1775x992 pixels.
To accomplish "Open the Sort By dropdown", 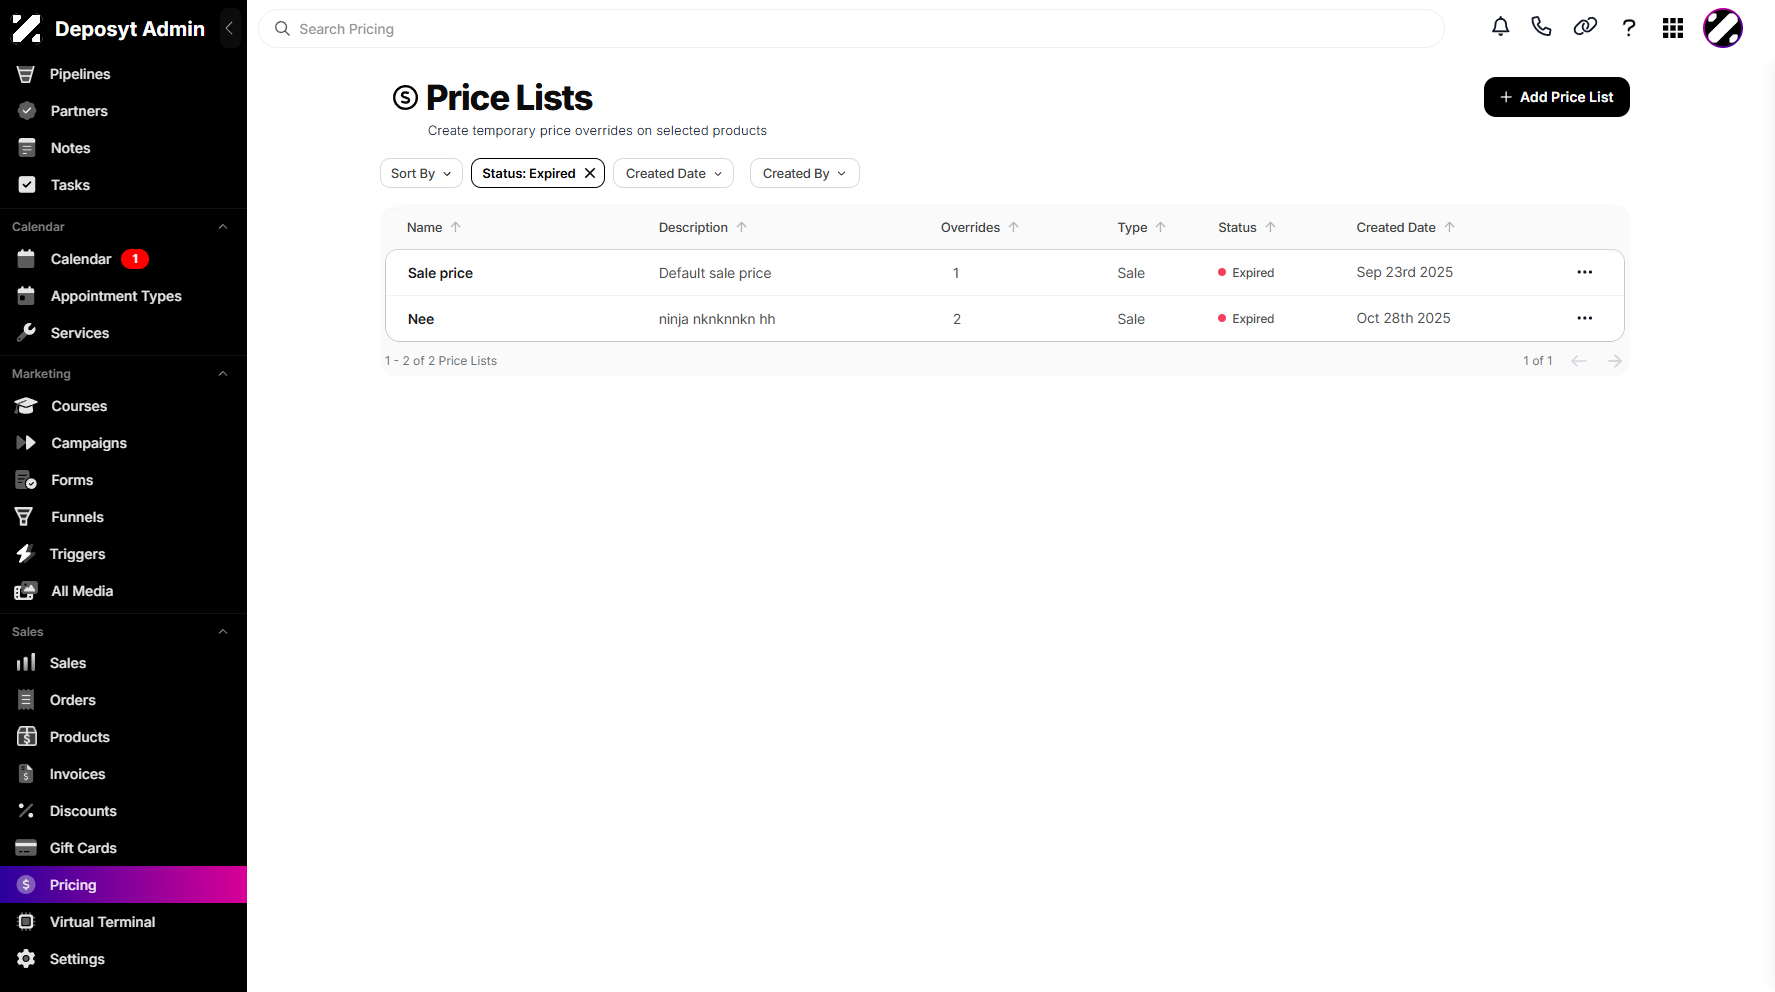I will (x=421, y=173).
